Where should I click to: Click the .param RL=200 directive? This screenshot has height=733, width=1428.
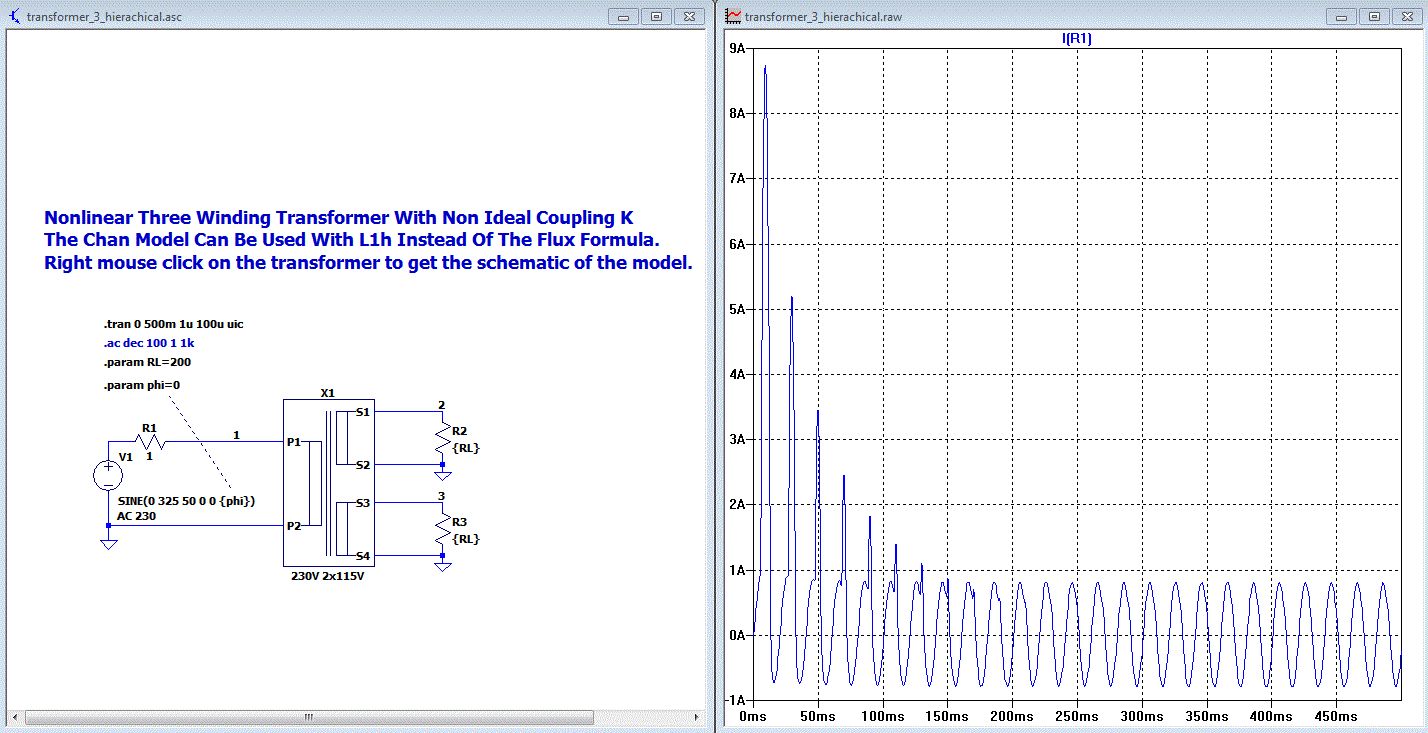tap(147, 362)
